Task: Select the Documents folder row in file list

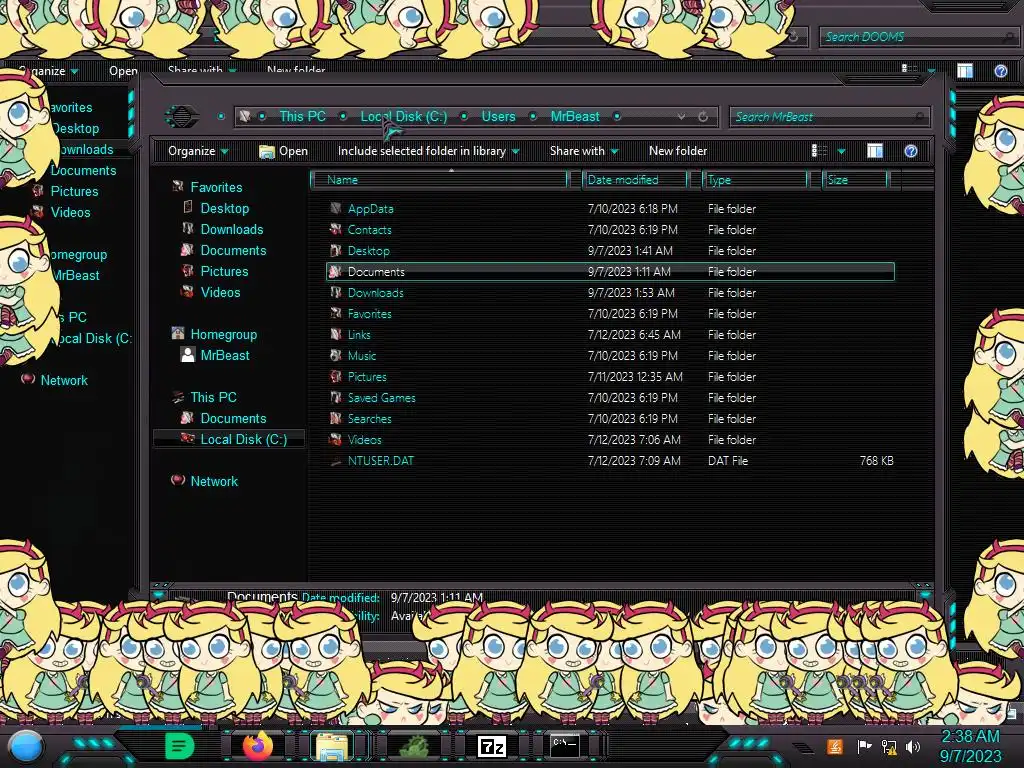Action: (610, 272)
